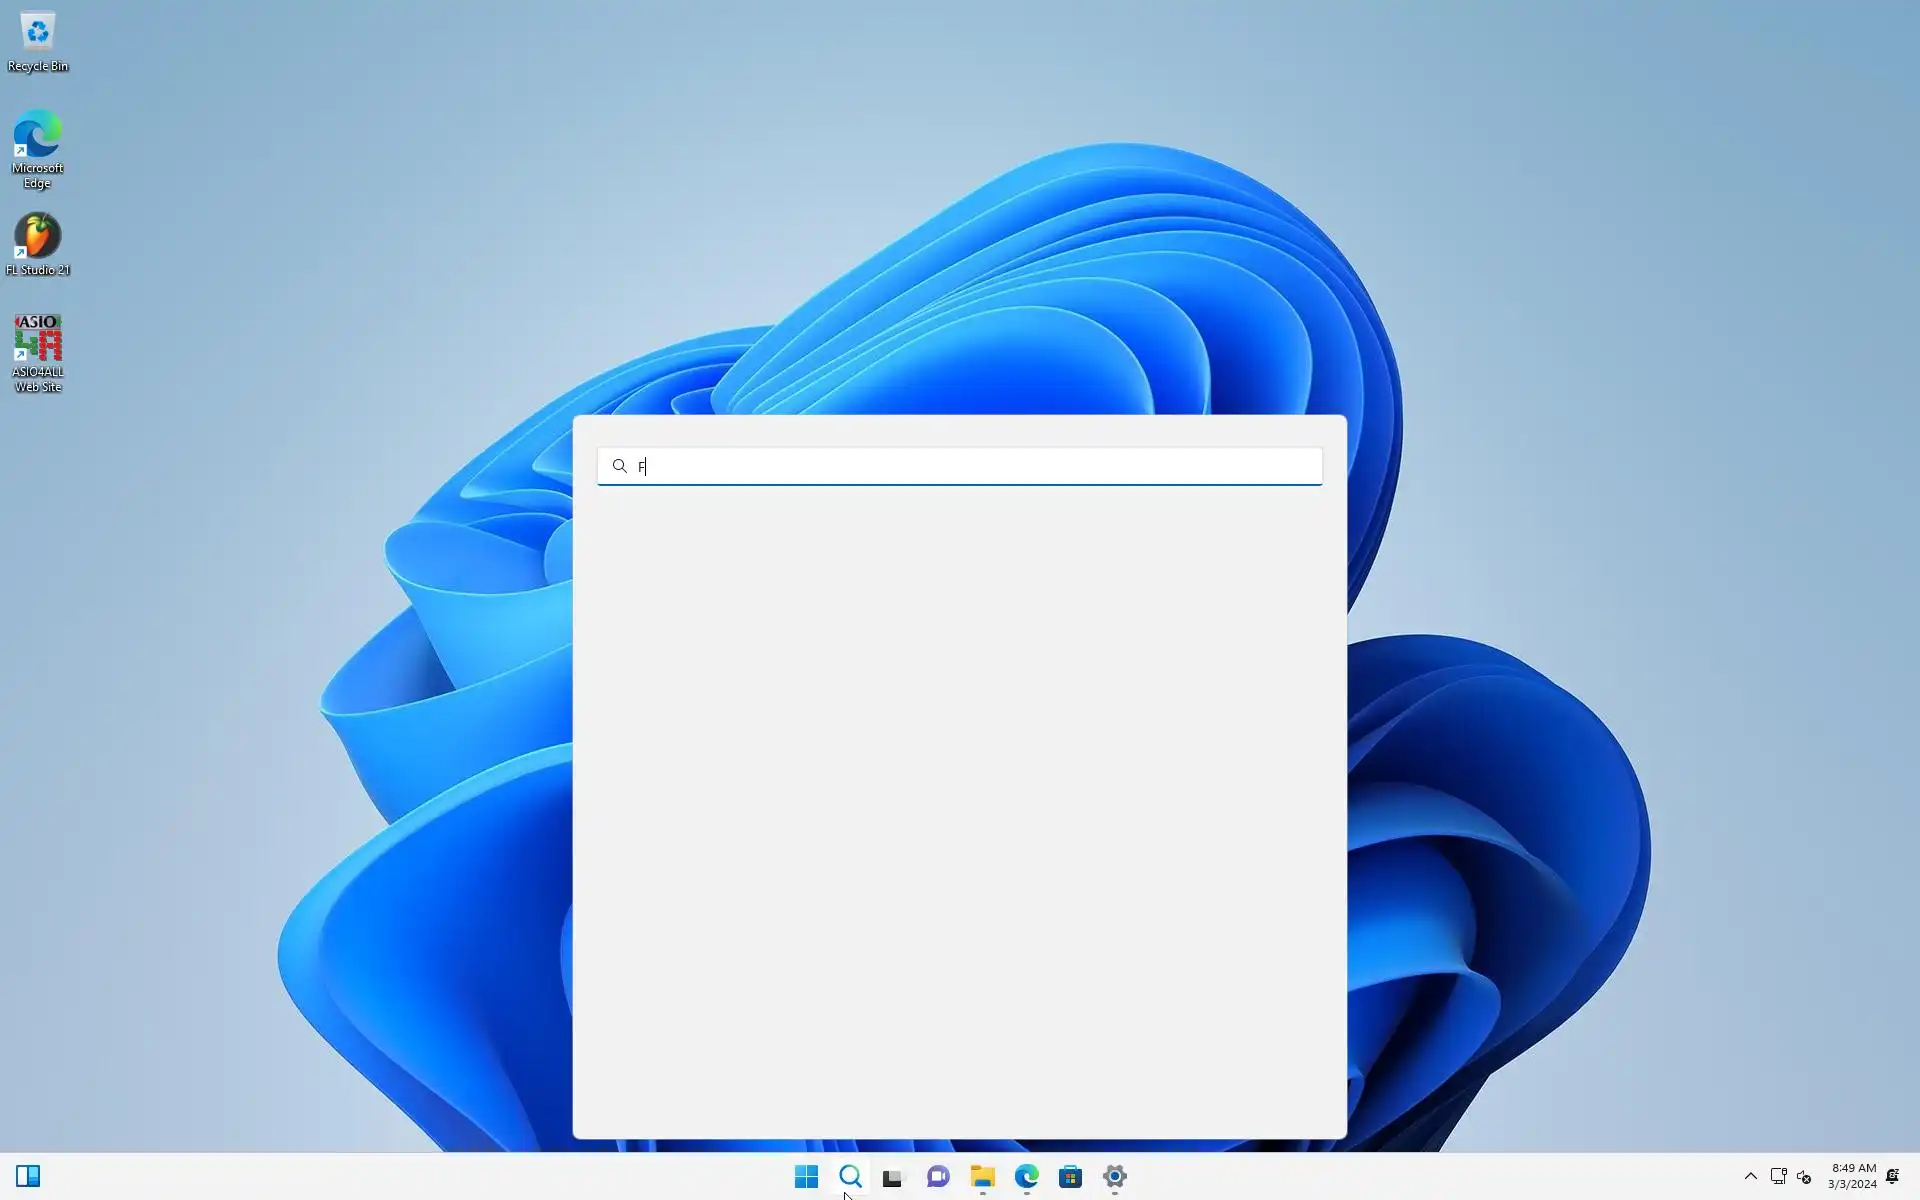Click the magnifier icon inside search box
The width and height of the screenshot is (1920, 1200).
[x=619, y=466]
